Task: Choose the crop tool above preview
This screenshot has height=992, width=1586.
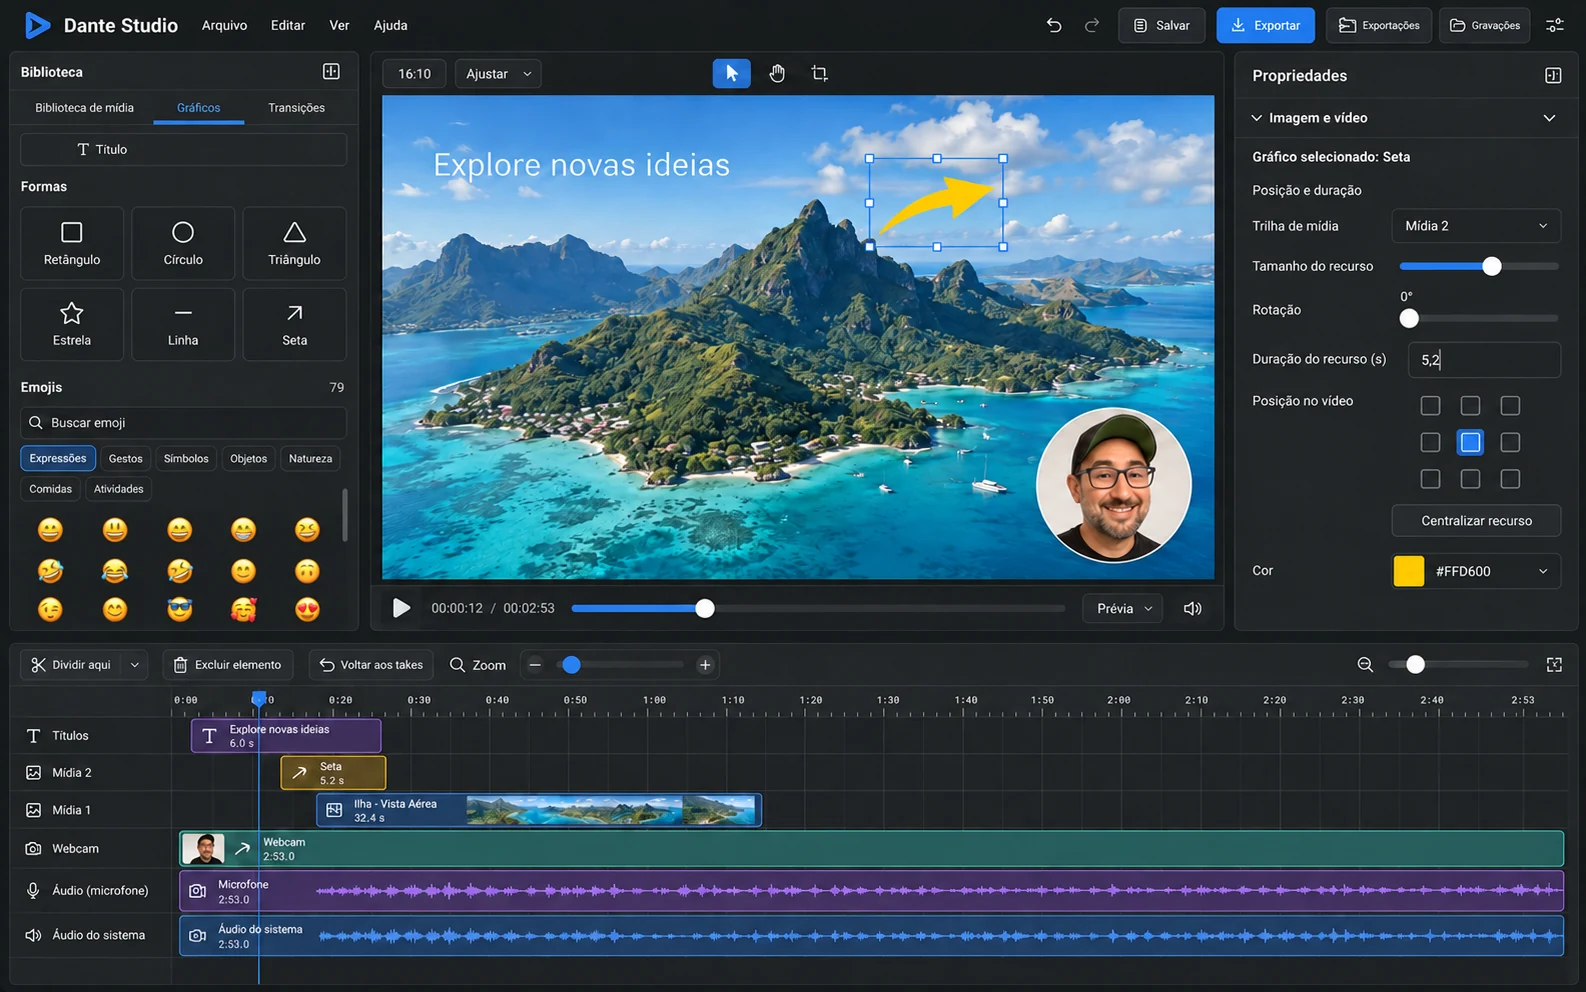Action: tap(820, 73)
